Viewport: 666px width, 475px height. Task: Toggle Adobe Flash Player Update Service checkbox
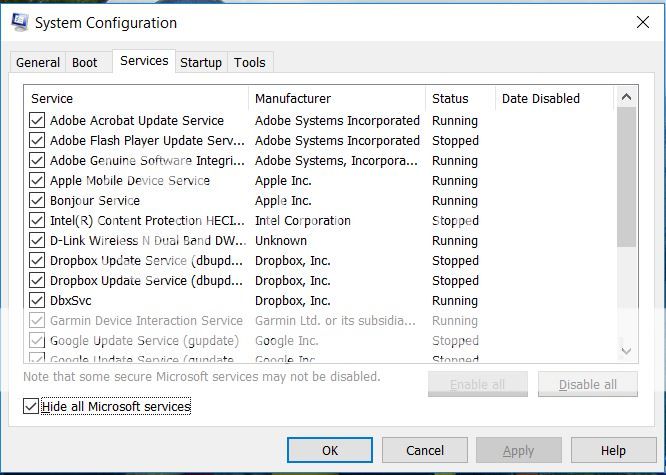37,141
